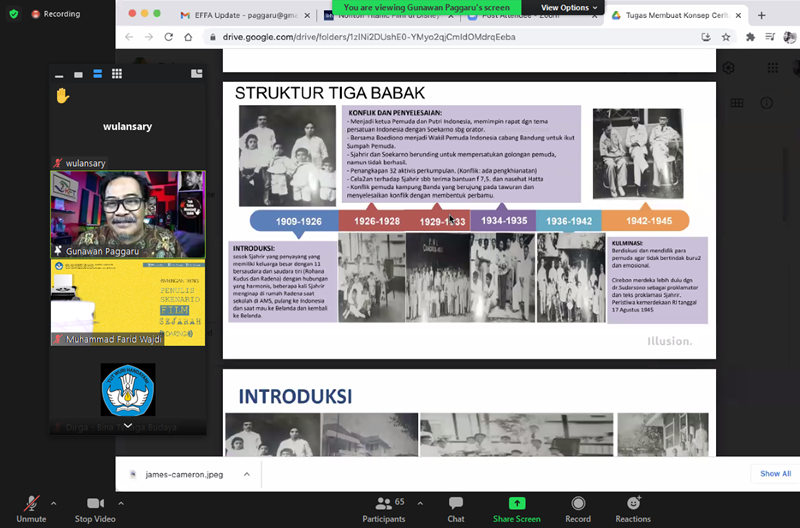
Task: Click the STRUKTUR TIGA BABAK heading
Action: click(330, 93)
